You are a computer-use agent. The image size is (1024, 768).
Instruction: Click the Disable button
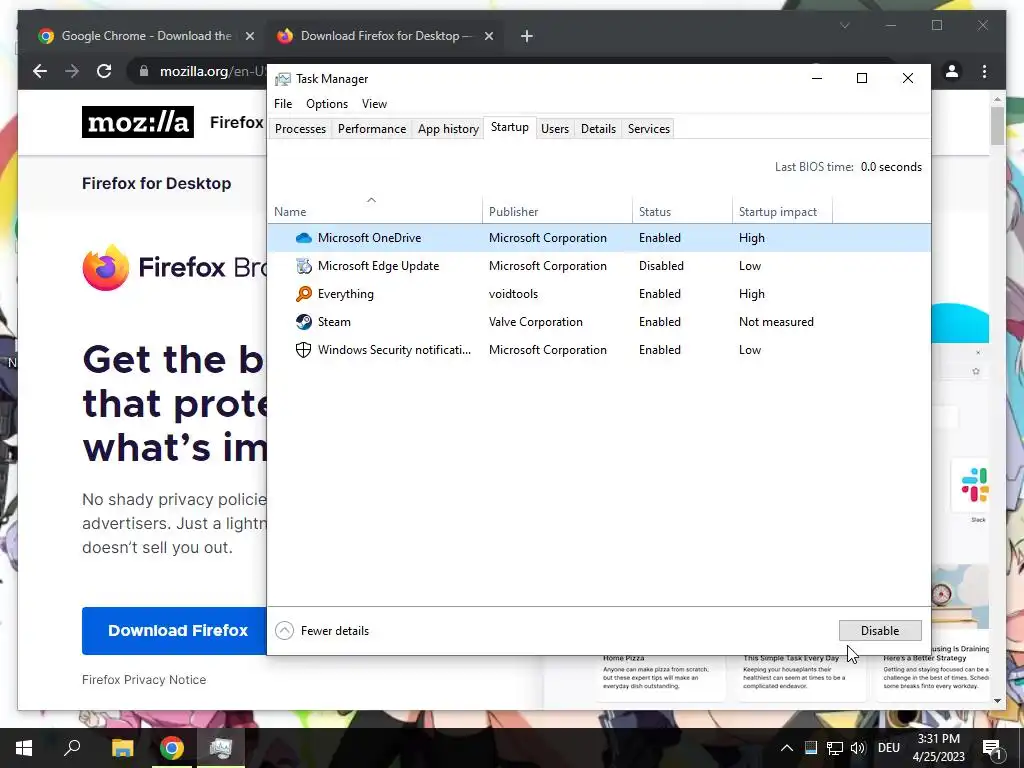(880, 630)
